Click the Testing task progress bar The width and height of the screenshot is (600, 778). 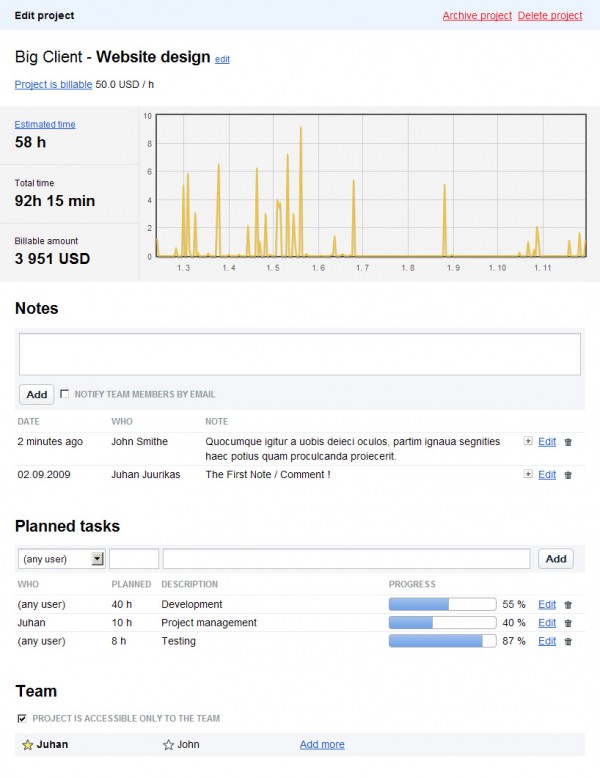click(x=442, y=641)
